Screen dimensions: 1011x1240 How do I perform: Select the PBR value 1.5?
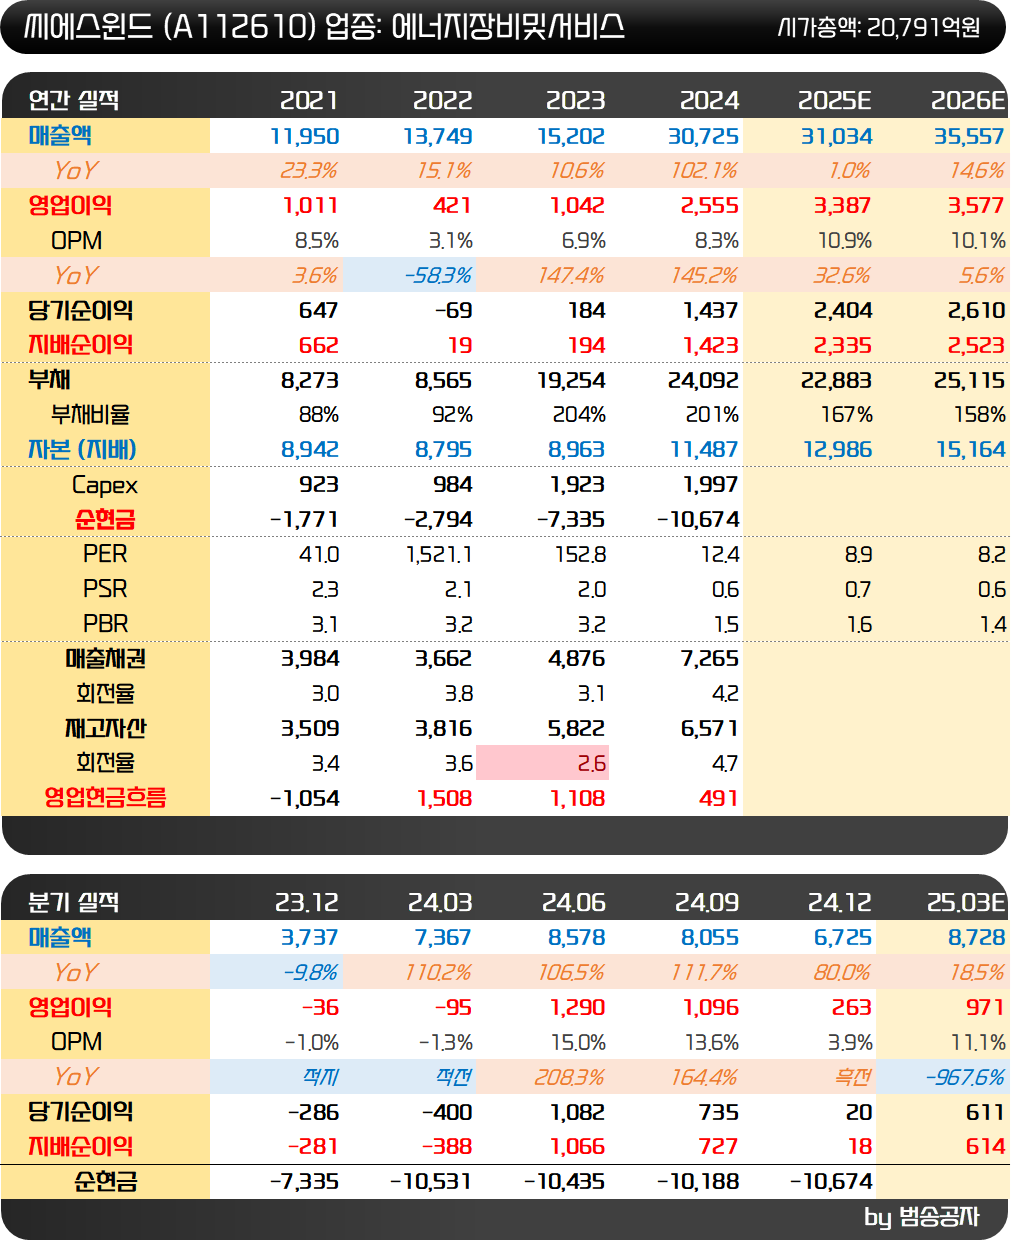point(726,624)
